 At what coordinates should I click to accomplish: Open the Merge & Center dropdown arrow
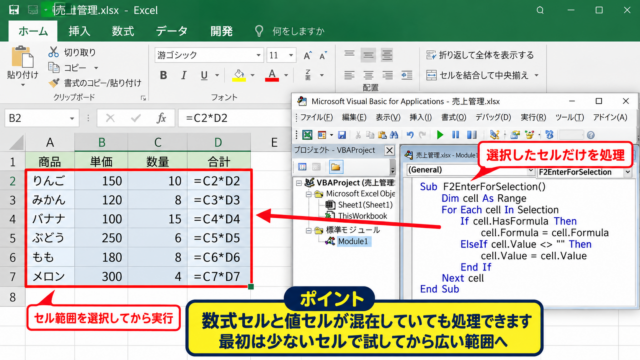point(536,75)
